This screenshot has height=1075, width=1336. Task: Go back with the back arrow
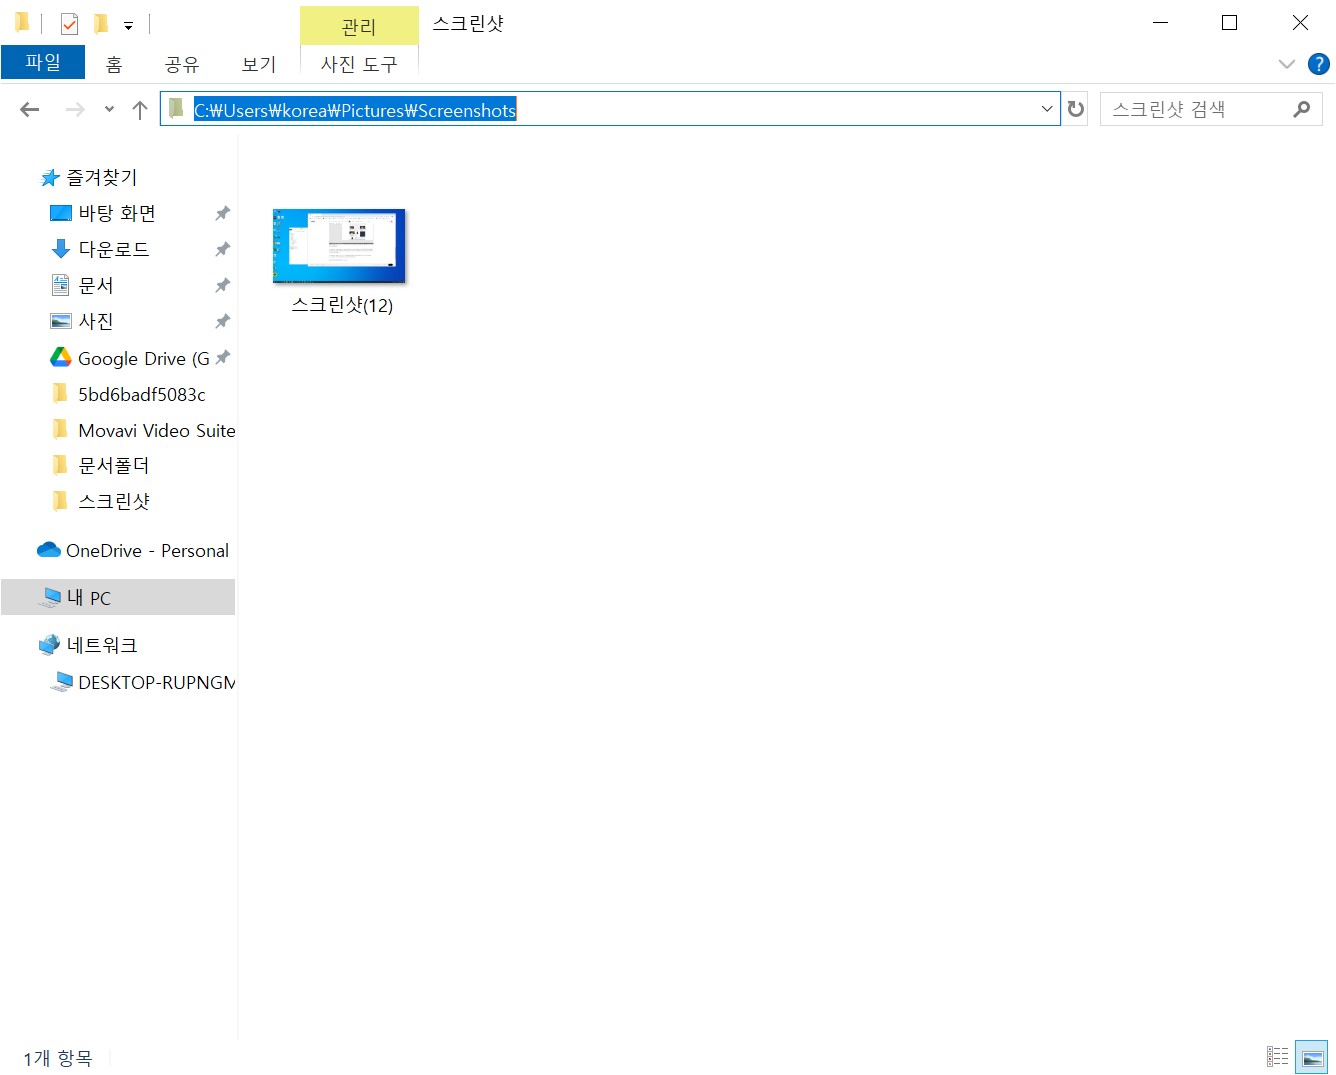point(30,109)
